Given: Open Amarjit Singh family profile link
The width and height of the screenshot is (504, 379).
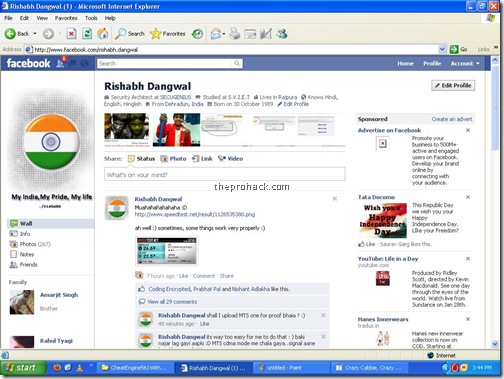Looking at the screenshot, I should (x=59, y=295).
